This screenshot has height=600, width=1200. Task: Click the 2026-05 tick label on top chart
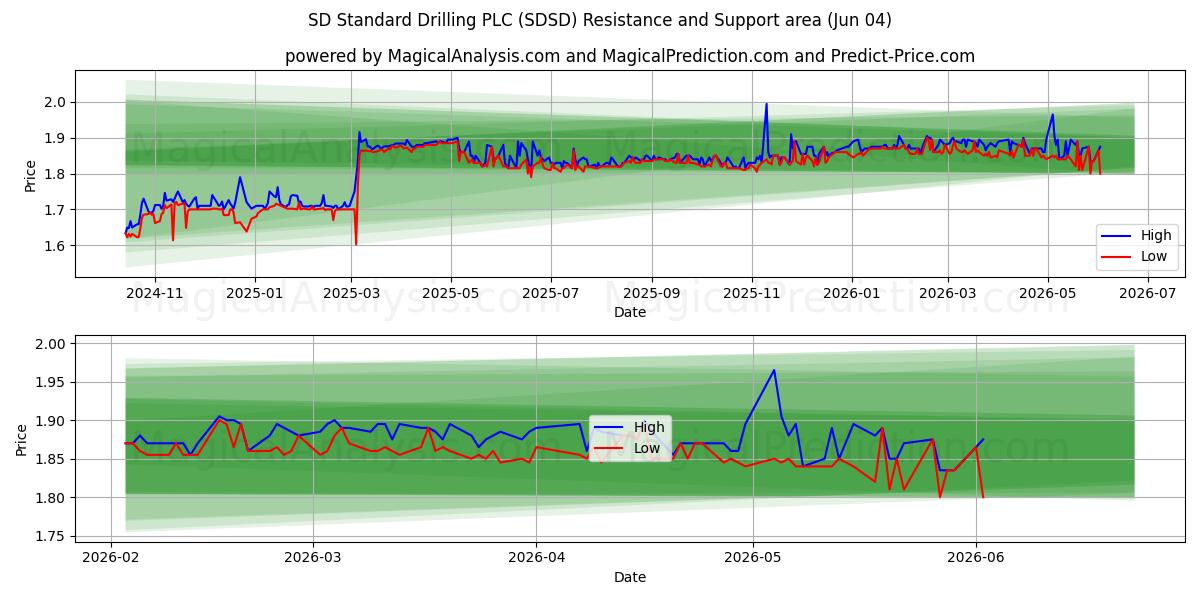(x=1048, y=293)
